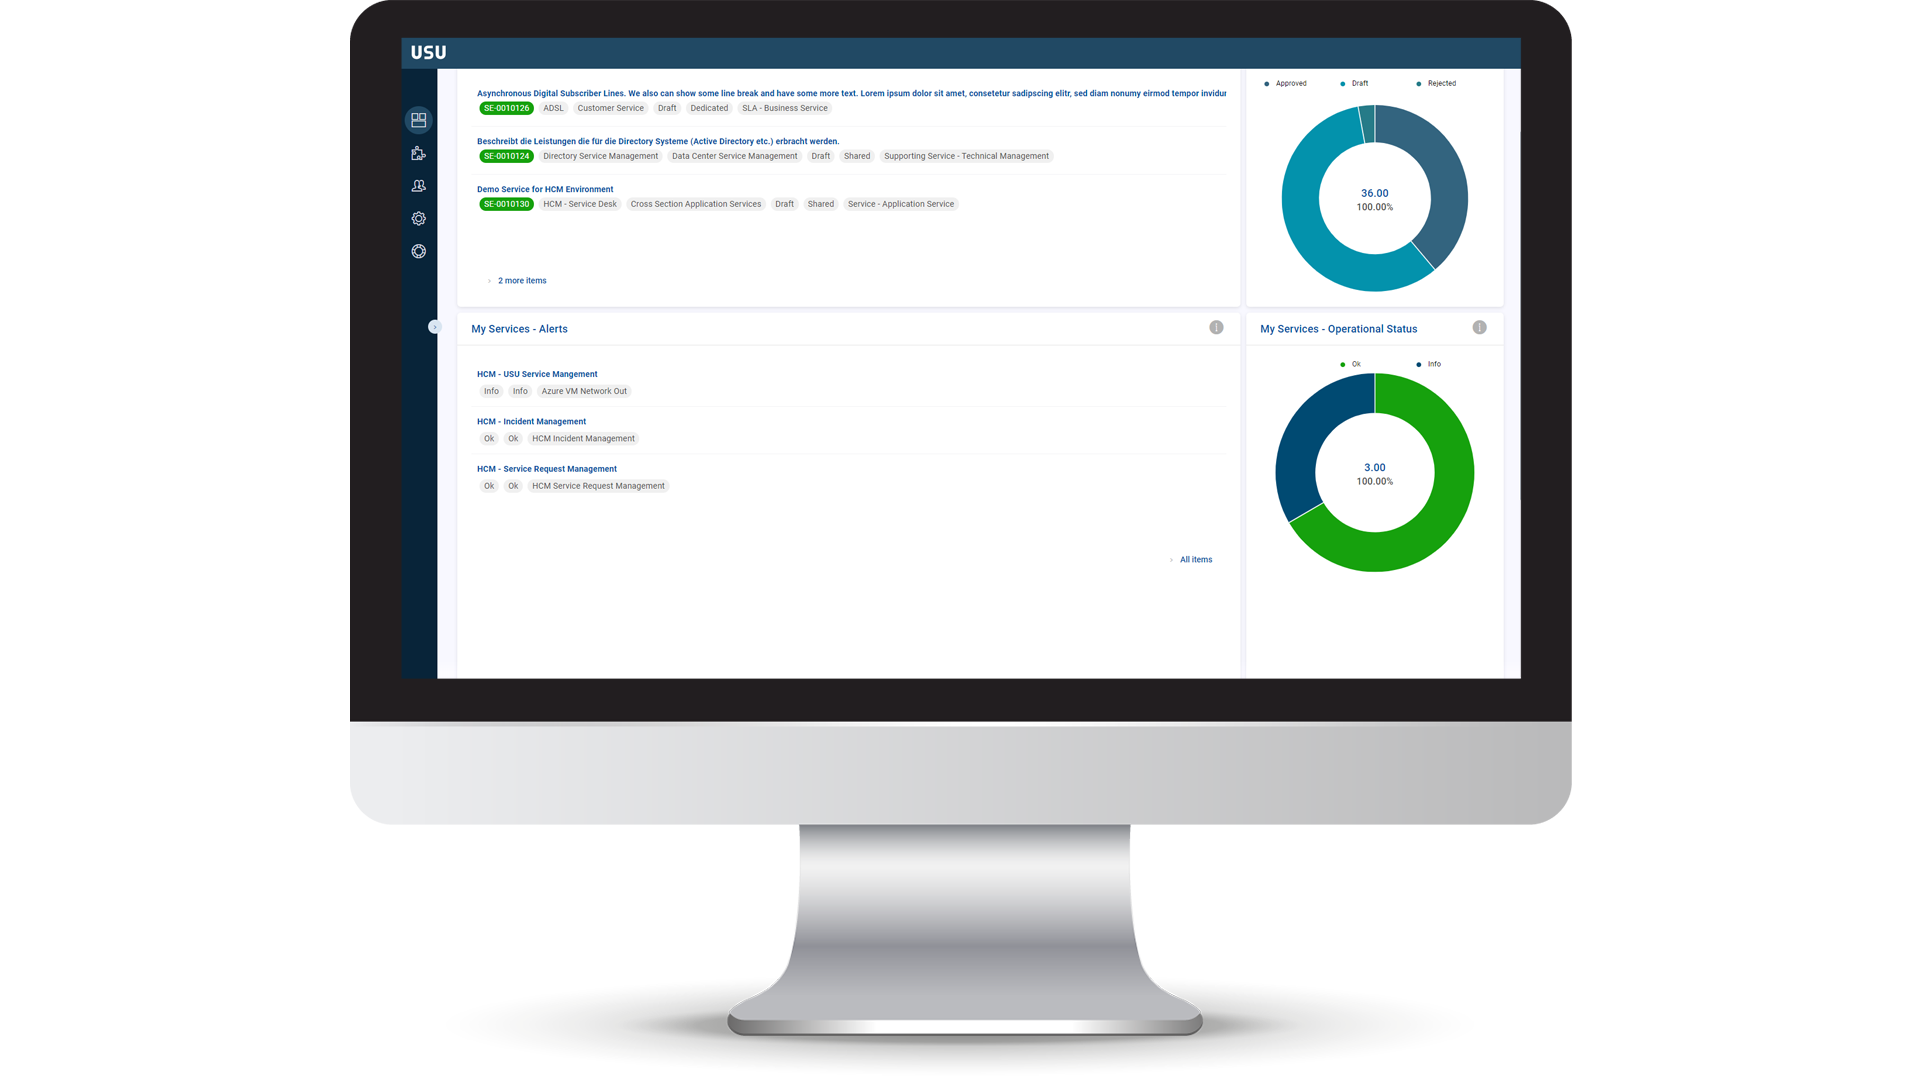Click the settings gear icon in sidebar
Screen dimensions: 1920x1080
click(418, 218)
